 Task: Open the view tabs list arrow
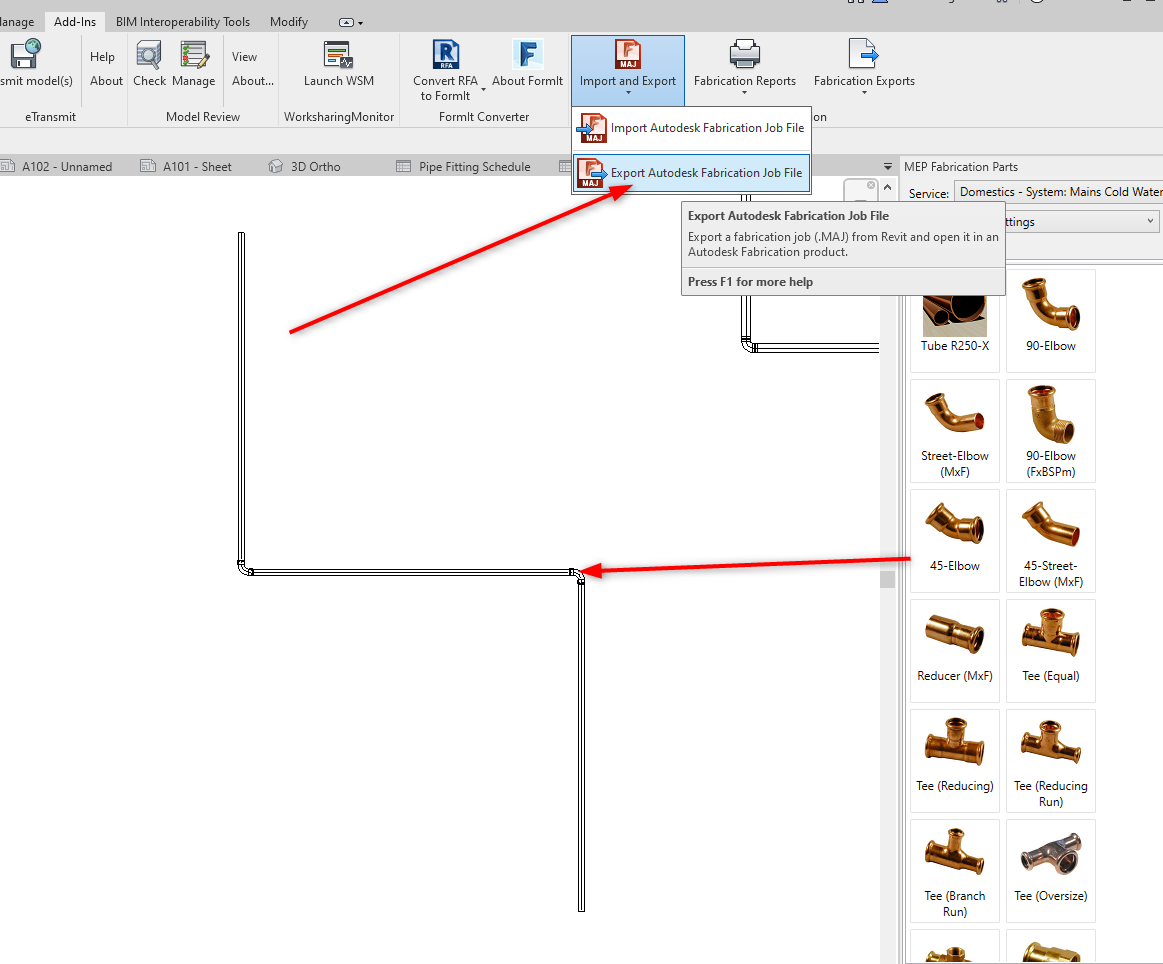pos(888,166)
